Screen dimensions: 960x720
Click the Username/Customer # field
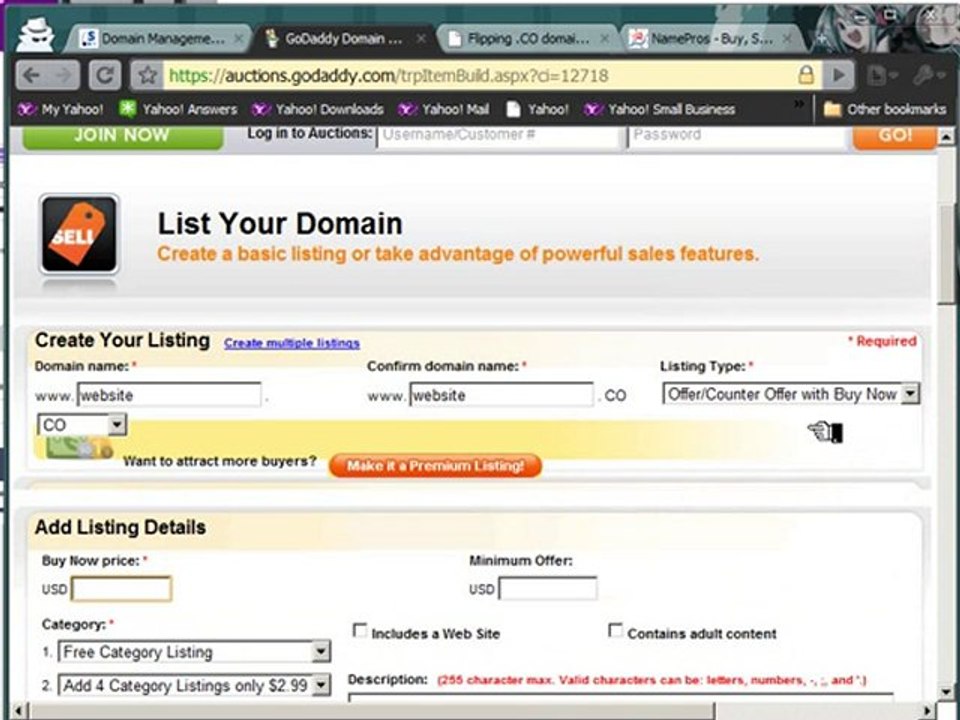pos(498,136)
